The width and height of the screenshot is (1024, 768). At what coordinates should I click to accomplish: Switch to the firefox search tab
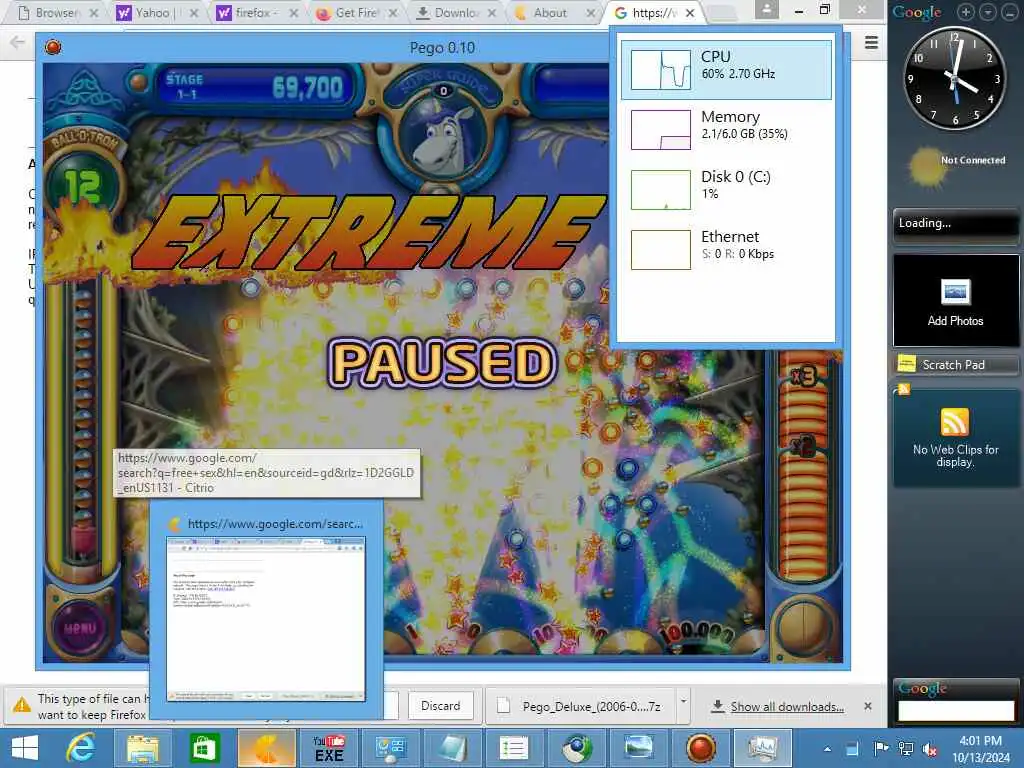tap(256, 13)
